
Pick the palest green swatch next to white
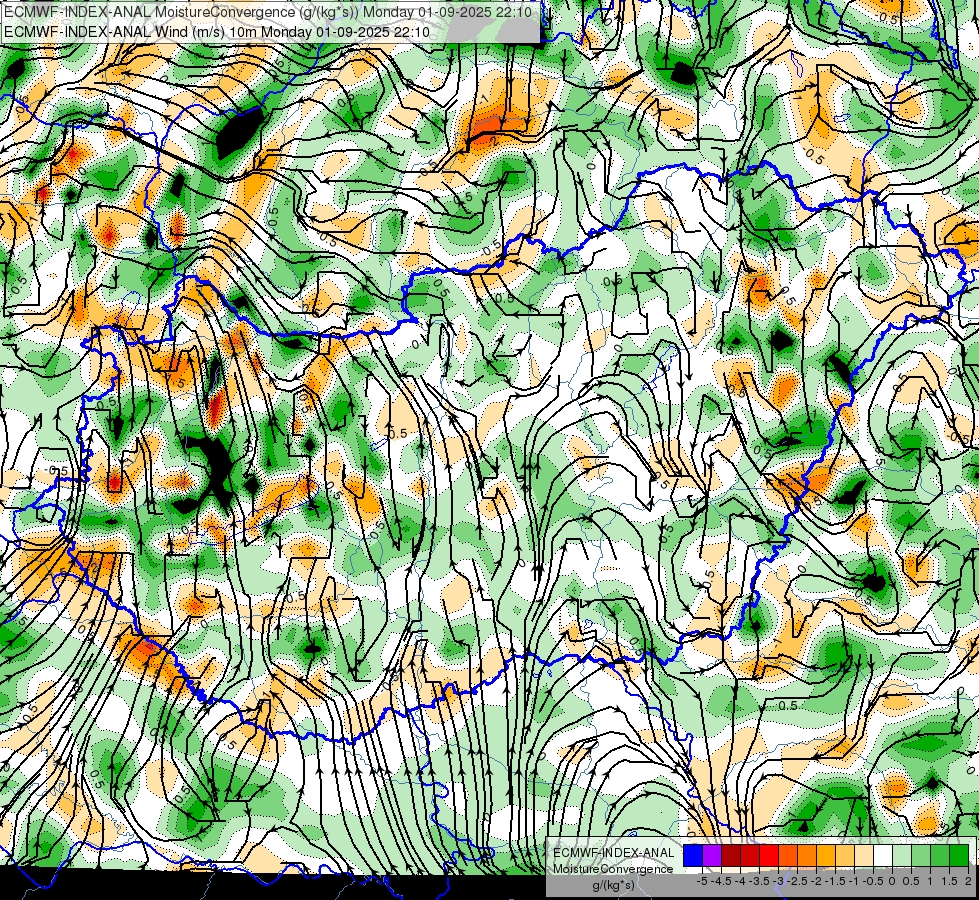click(x=902, y=856)
